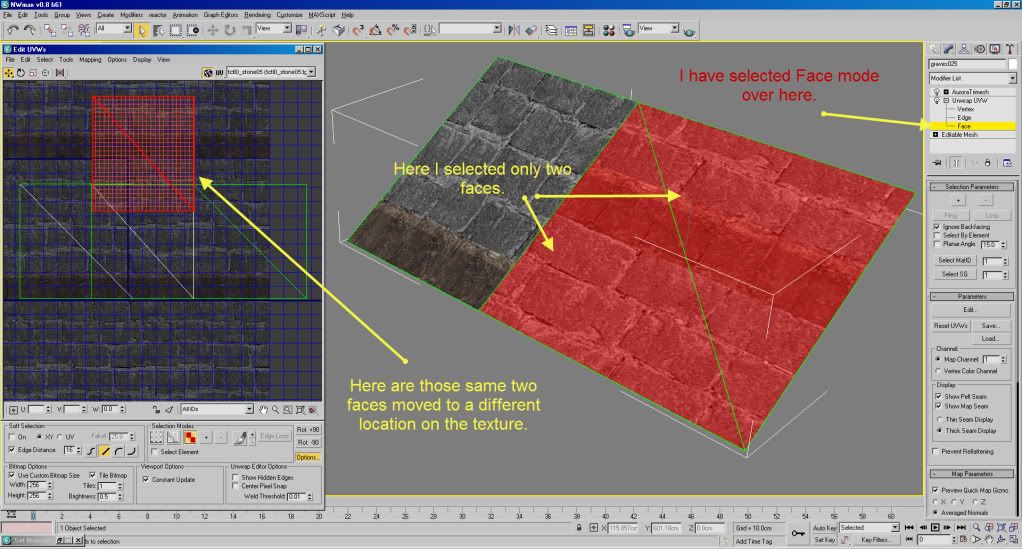Viewport: 1022px width, 549px height.
Task: Select Edge sub-object in modifier stack
Action: tap(964, 117)
